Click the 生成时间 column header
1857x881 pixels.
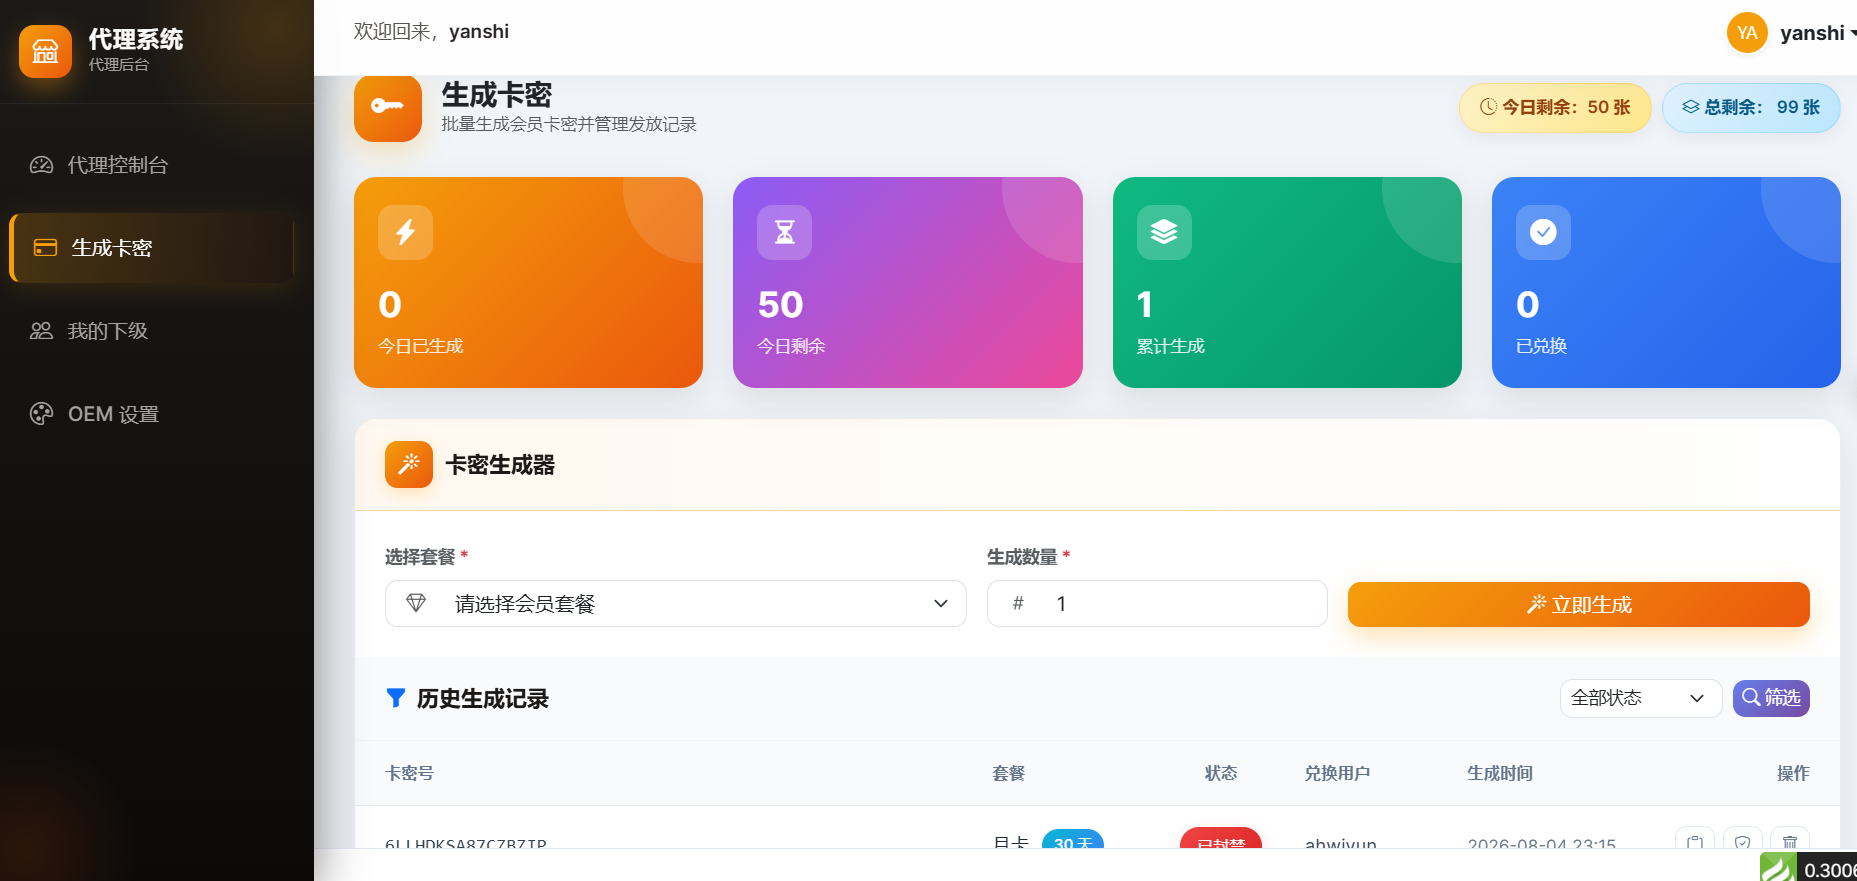[x=1500, y=773]
